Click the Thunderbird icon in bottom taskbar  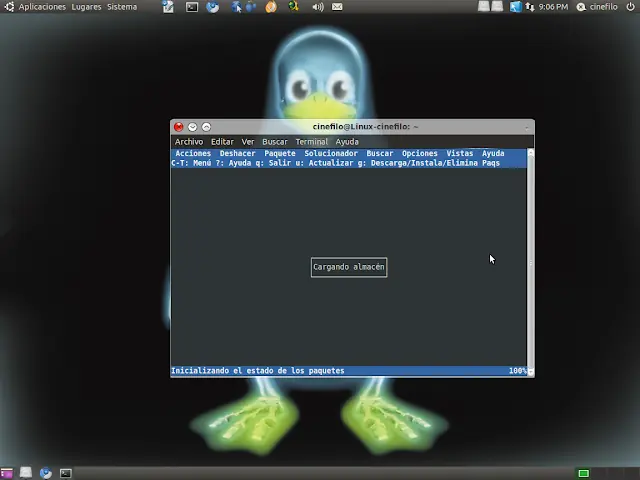45,473
